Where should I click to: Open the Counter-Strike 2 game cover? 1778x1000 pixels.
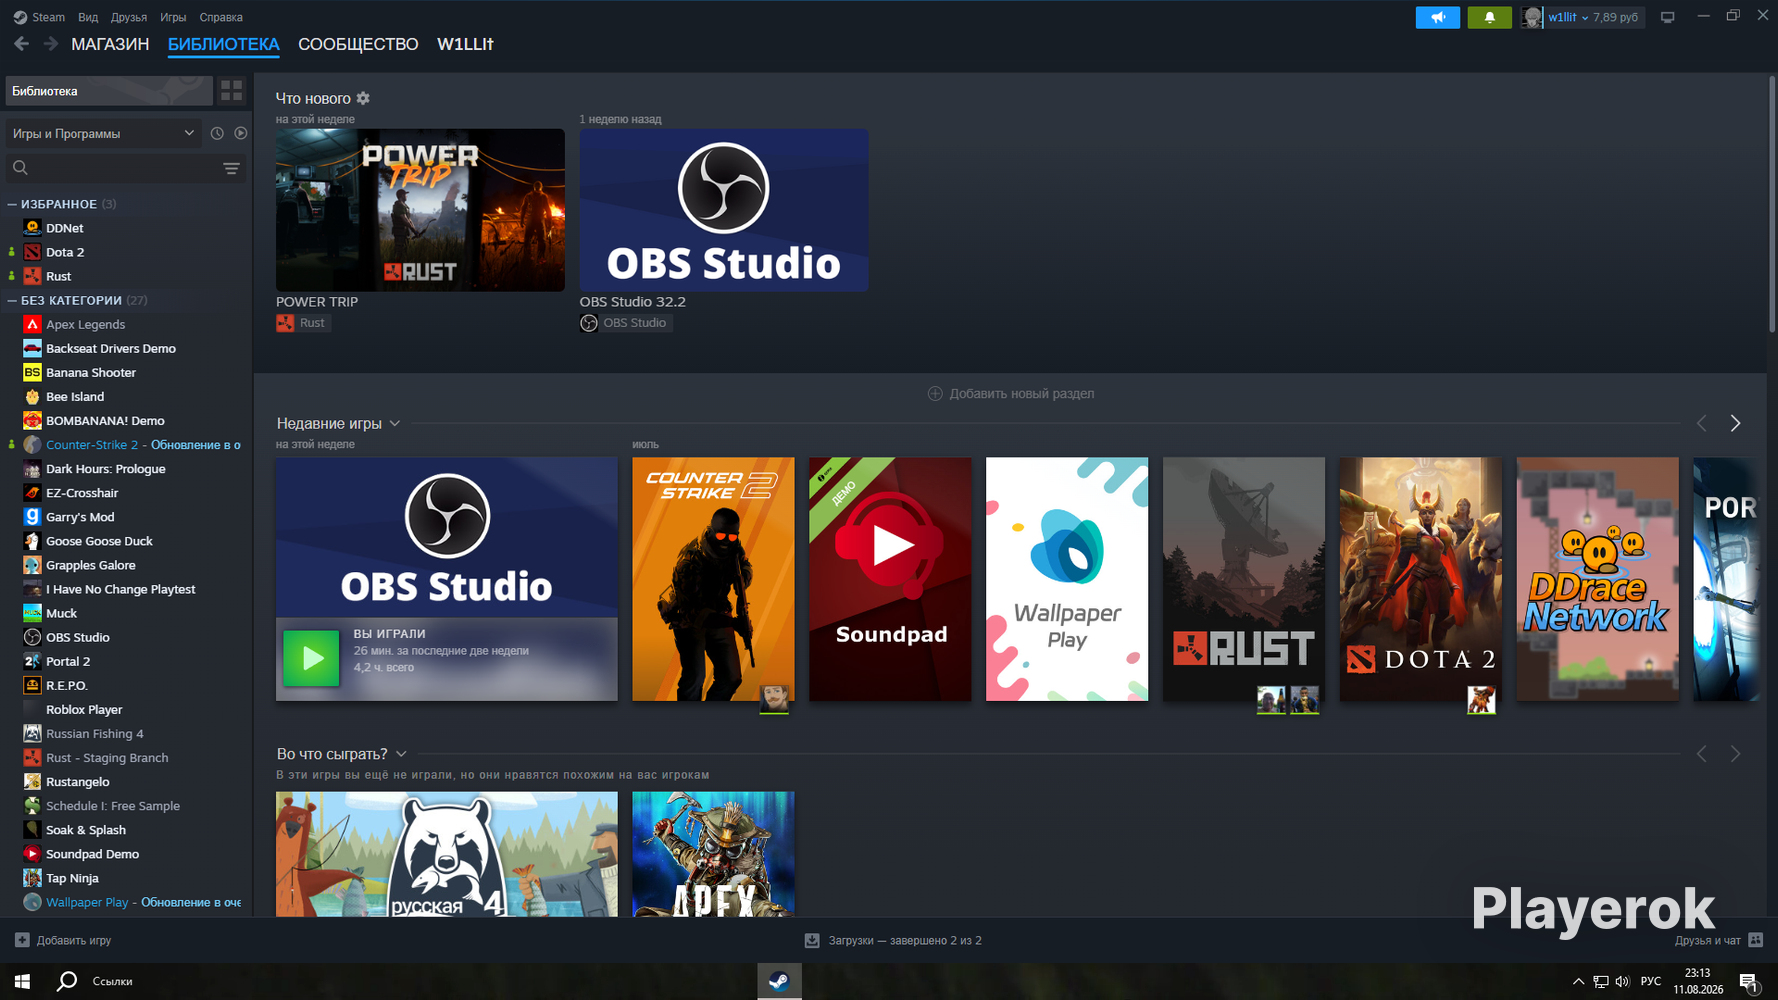[713, 579]
